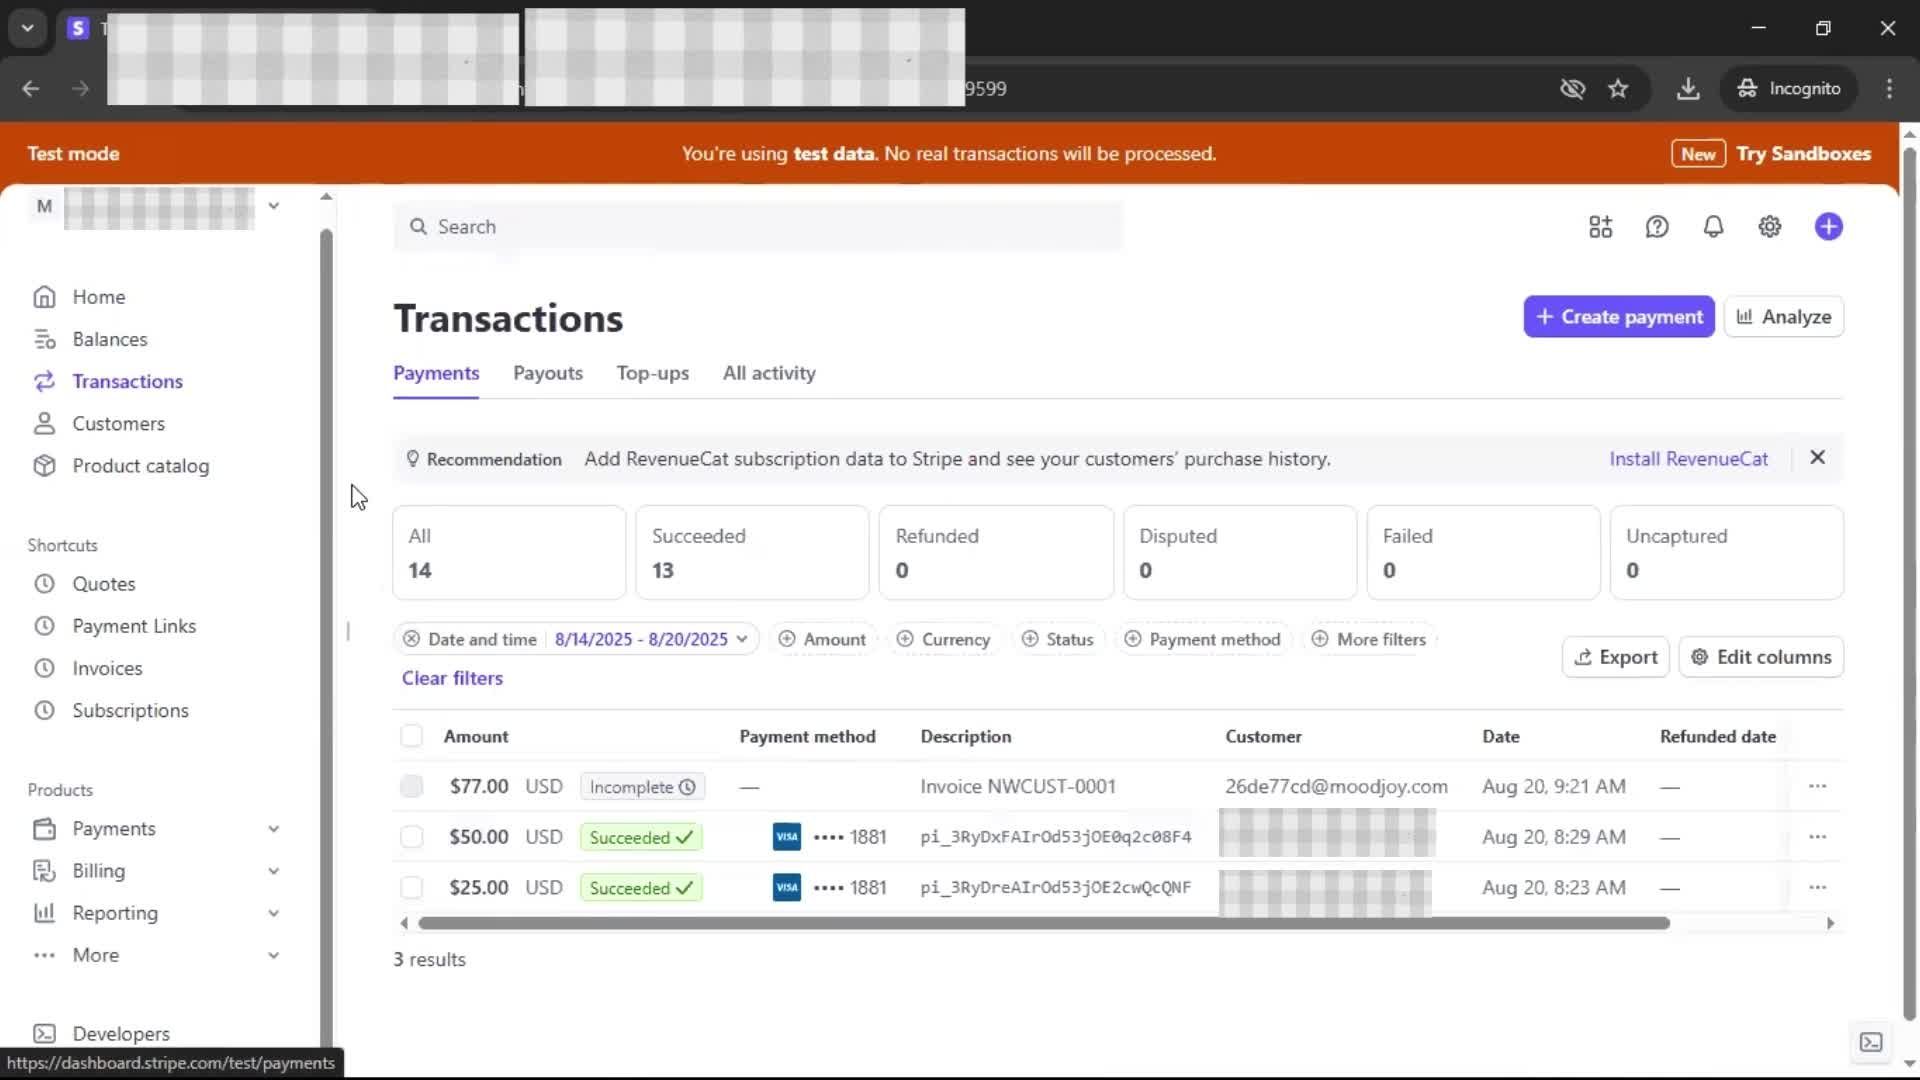Viewport: 1920px width, 1080px height.
Task: Open the Developers console icon in sidebar
Action: [x=44, y=1033]
